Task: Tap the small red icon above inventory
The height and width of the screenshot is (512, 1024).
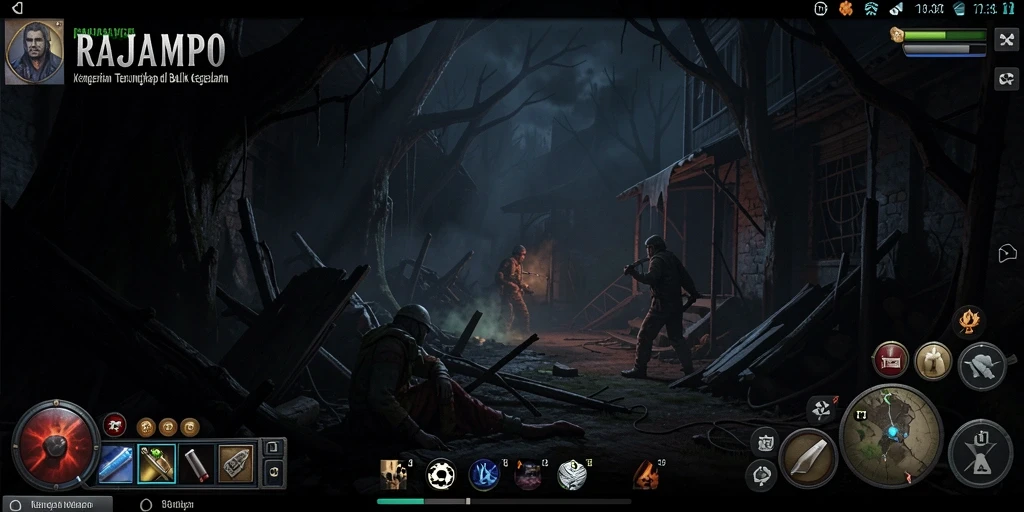Action: coord(114,425)
